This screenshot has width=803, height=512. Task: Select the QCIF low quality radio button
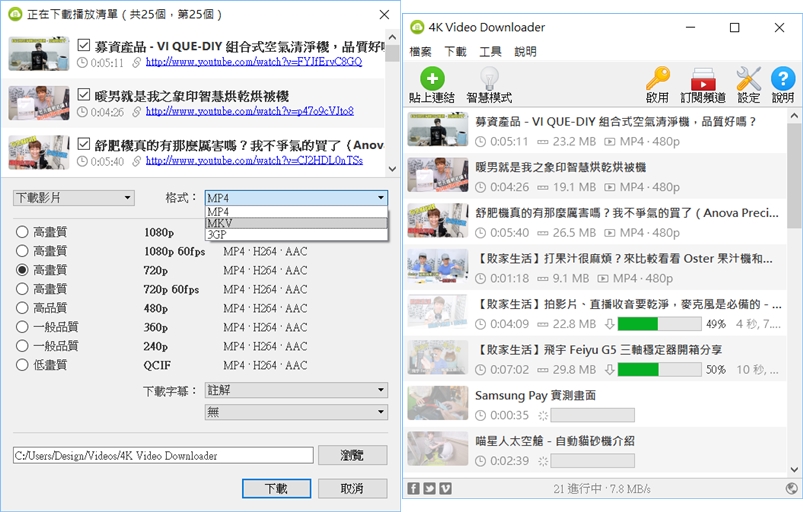coord(22,365)
